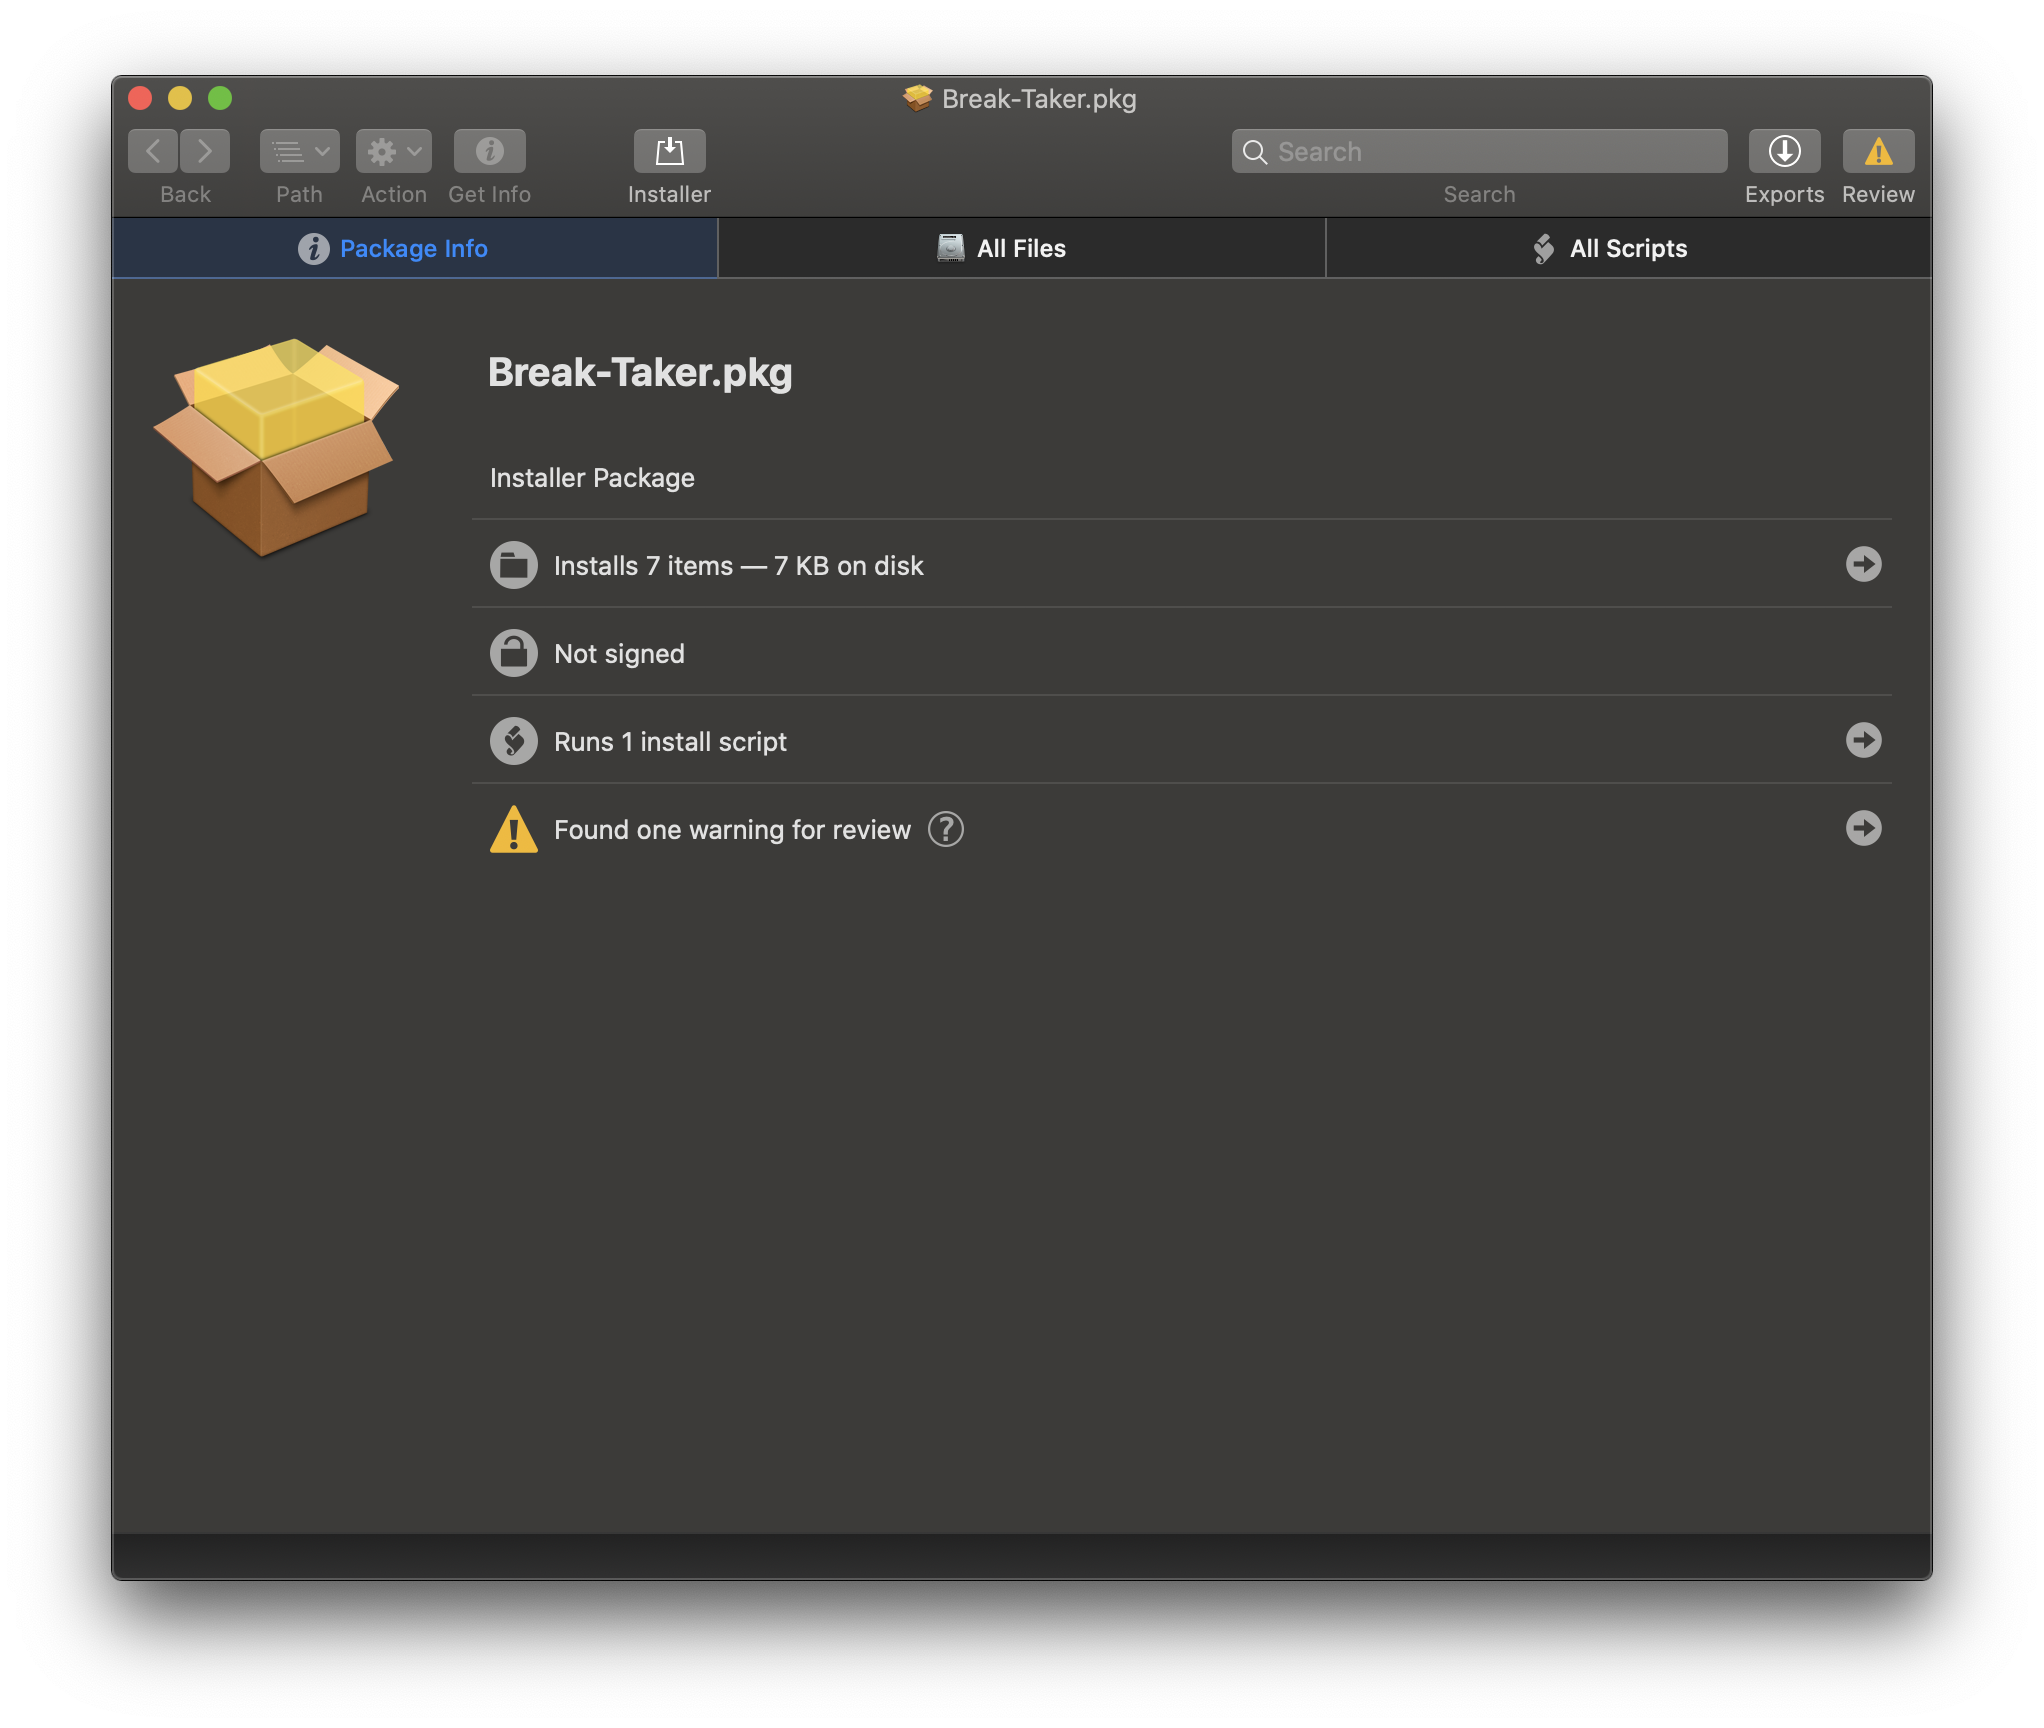Image resolution: width=2044 pixels, height=1728 pixels.
Task: Open the Action gear dropdown
Action: [393, 151]
